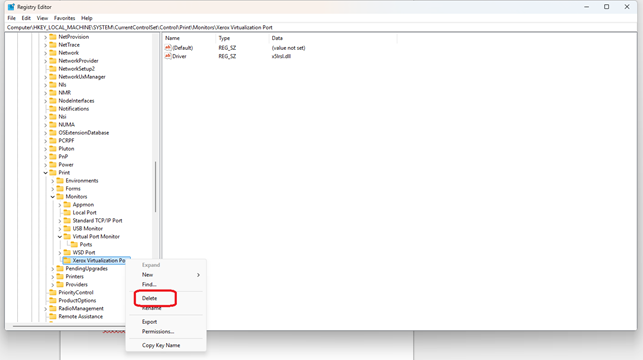The width and height of the screenshot is (643, 360).
Task: Click the OSExtensionDatabase folder icon
Action: pyautogui.click(x=53, y=132)
